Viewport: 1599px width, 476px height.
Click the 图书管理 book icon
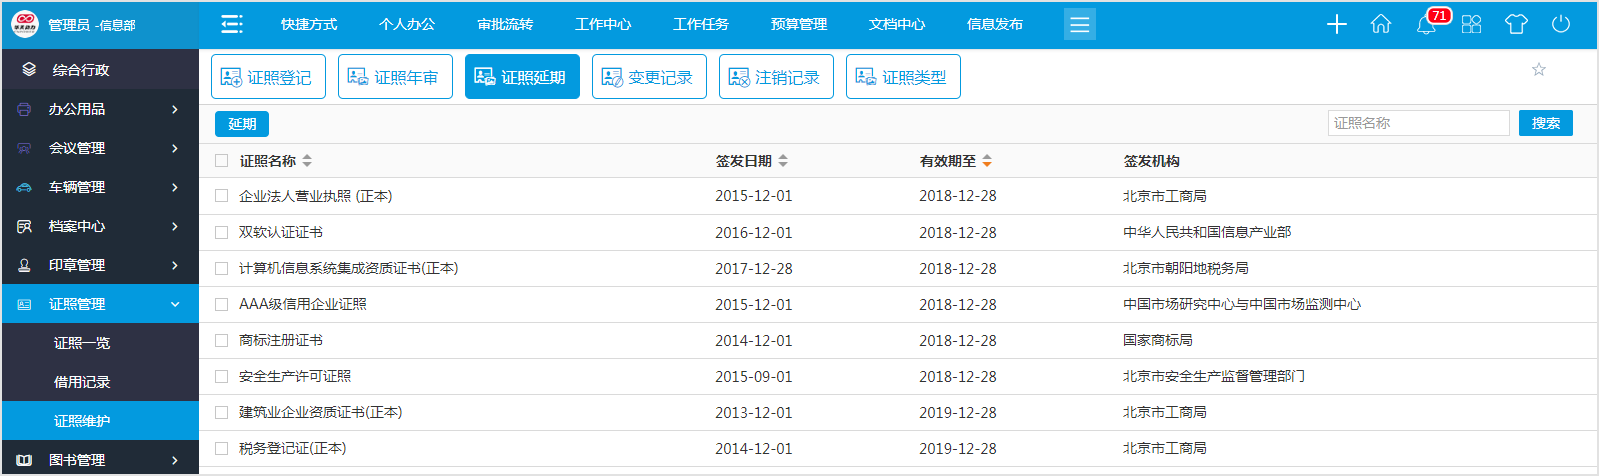24,460
